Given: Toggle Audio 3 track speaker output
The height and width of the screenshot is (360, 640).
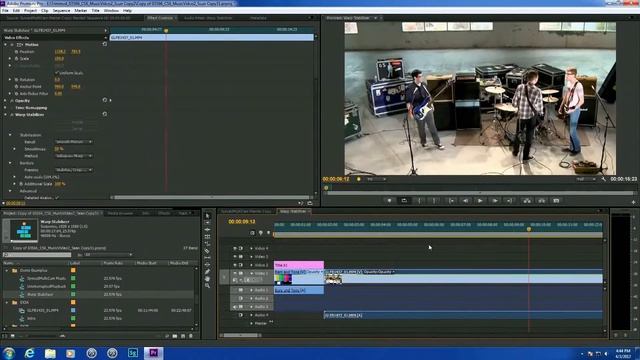Looking at the screenshot, I should (235, 307).
